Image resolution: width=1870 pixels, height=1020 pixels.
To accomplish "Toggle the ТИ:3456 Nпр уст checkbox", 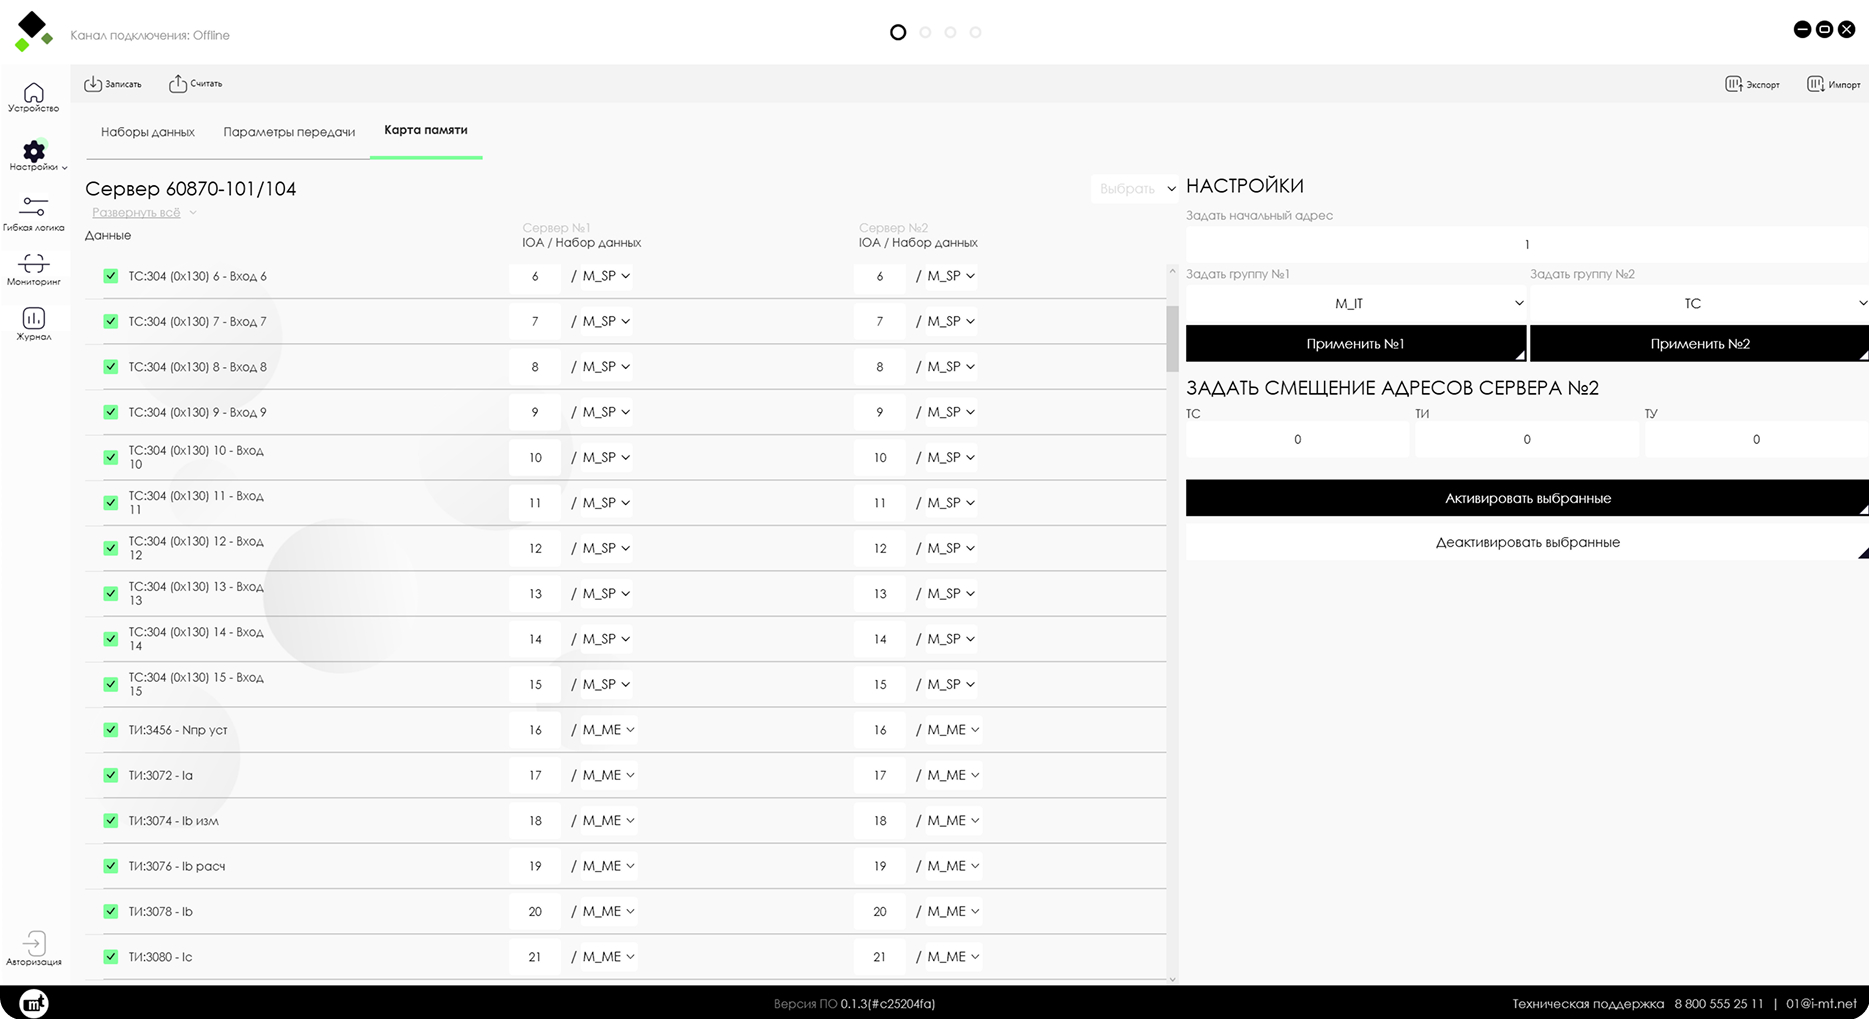I will [x=111, y=730].
